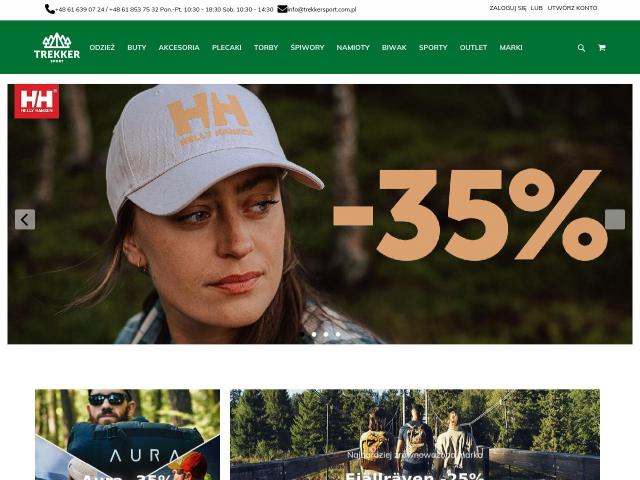Open the NAMIOTY menu item

(353, 48)
